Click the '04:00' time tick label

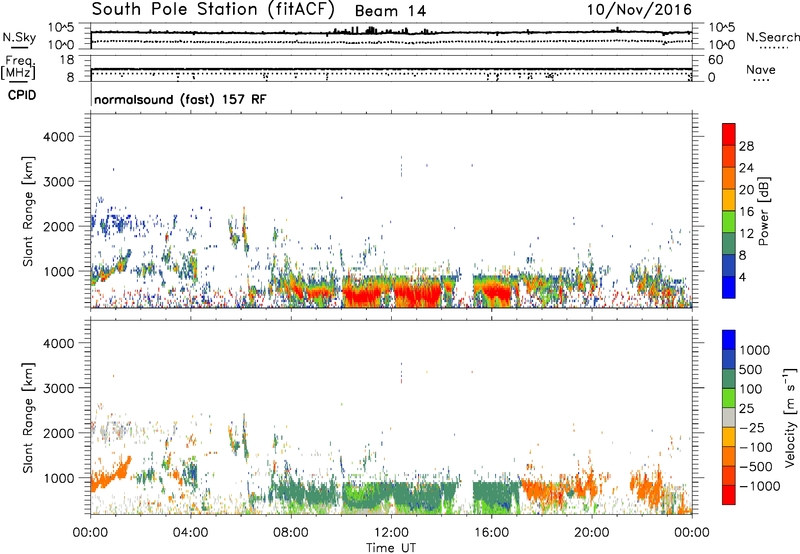(190, 533)
